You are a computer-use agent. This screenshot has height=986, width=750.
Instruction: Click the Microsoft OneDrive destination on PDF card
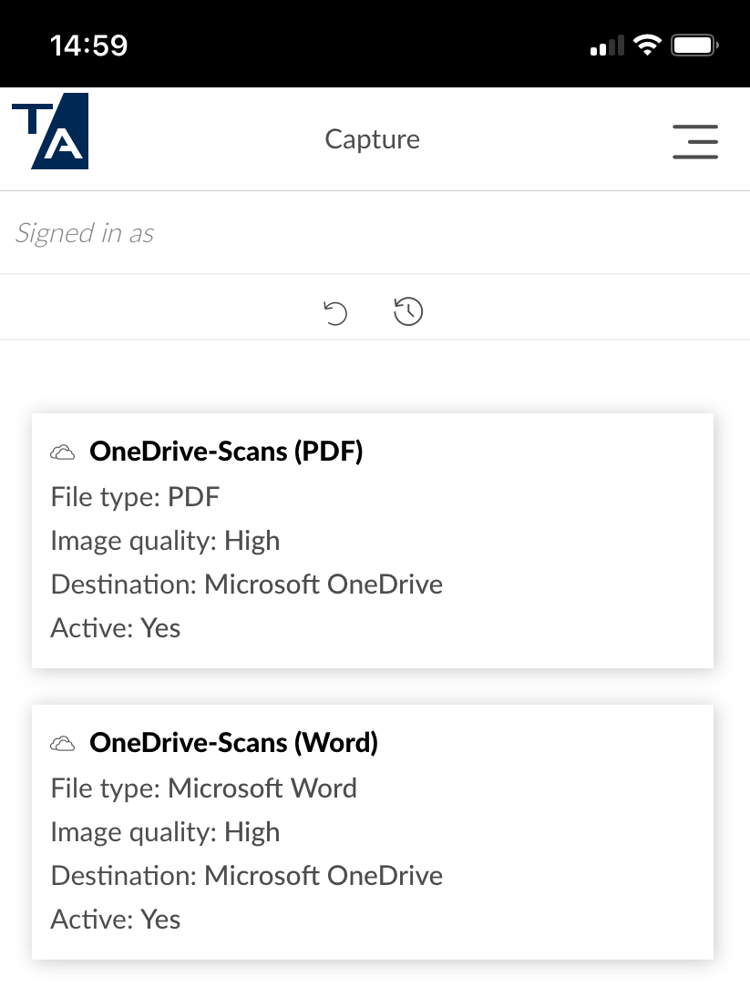click(x=246, y=584)
